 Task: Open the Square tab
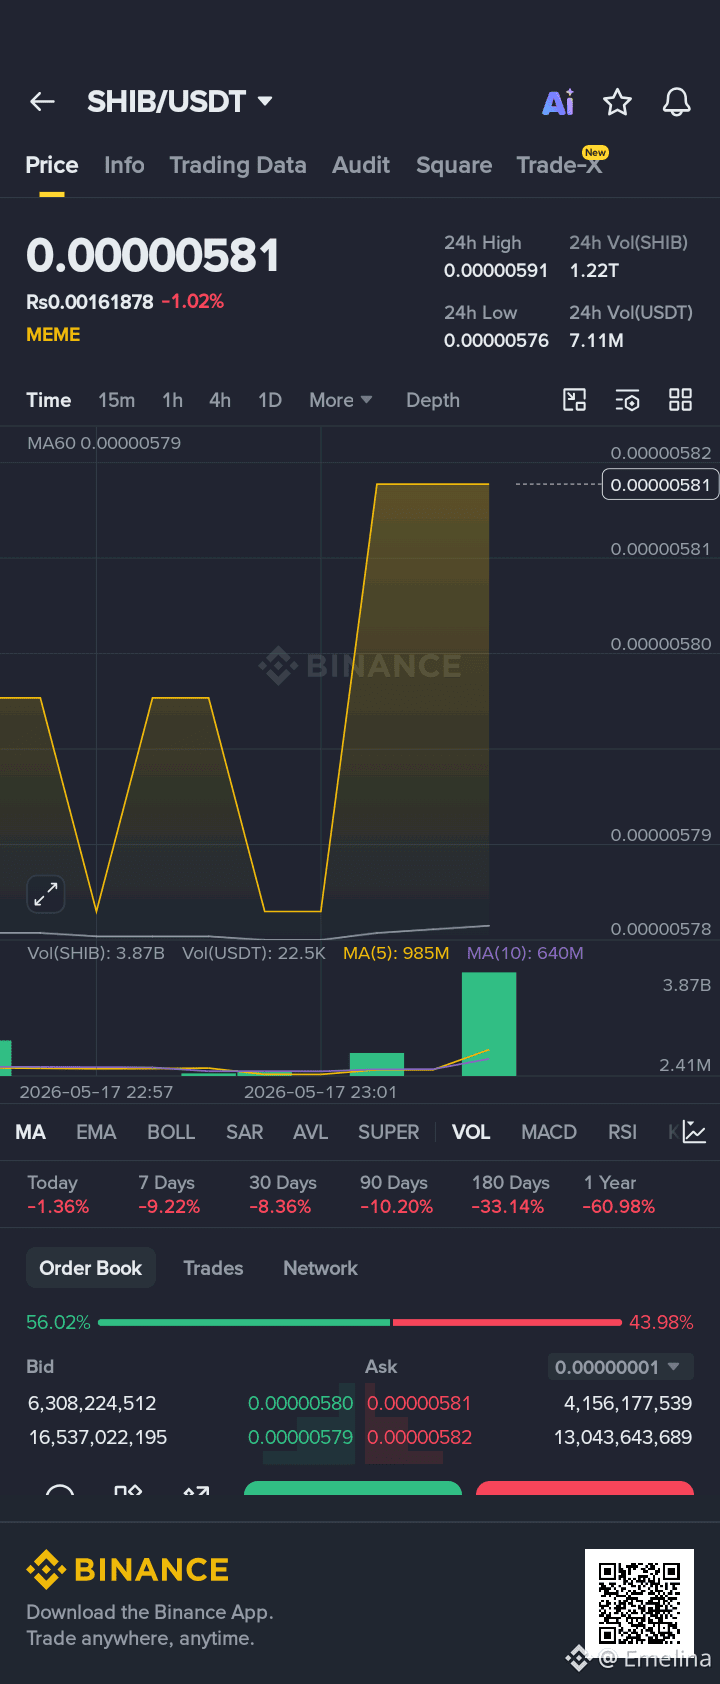click(x=454, y=165)
